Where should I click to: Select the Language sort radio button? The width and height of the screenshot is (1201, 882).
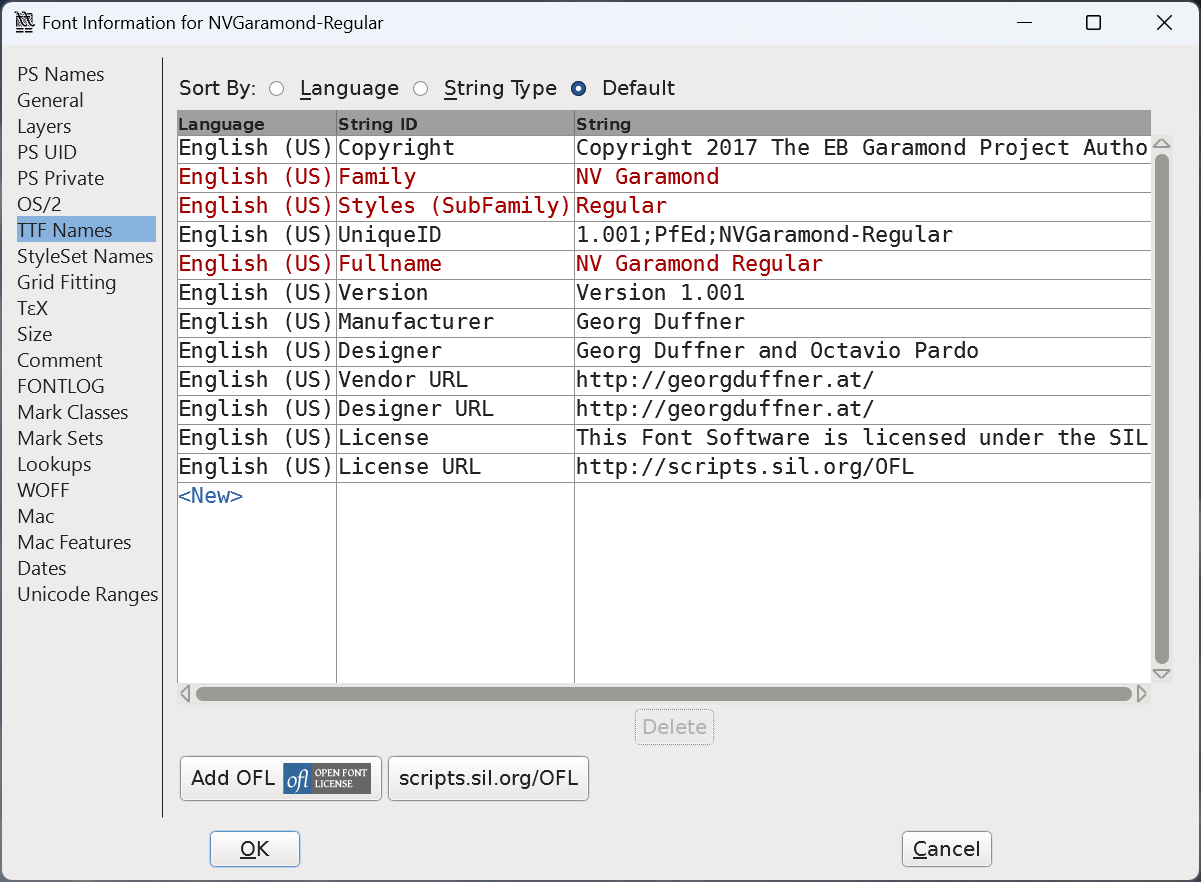point(277,88)
